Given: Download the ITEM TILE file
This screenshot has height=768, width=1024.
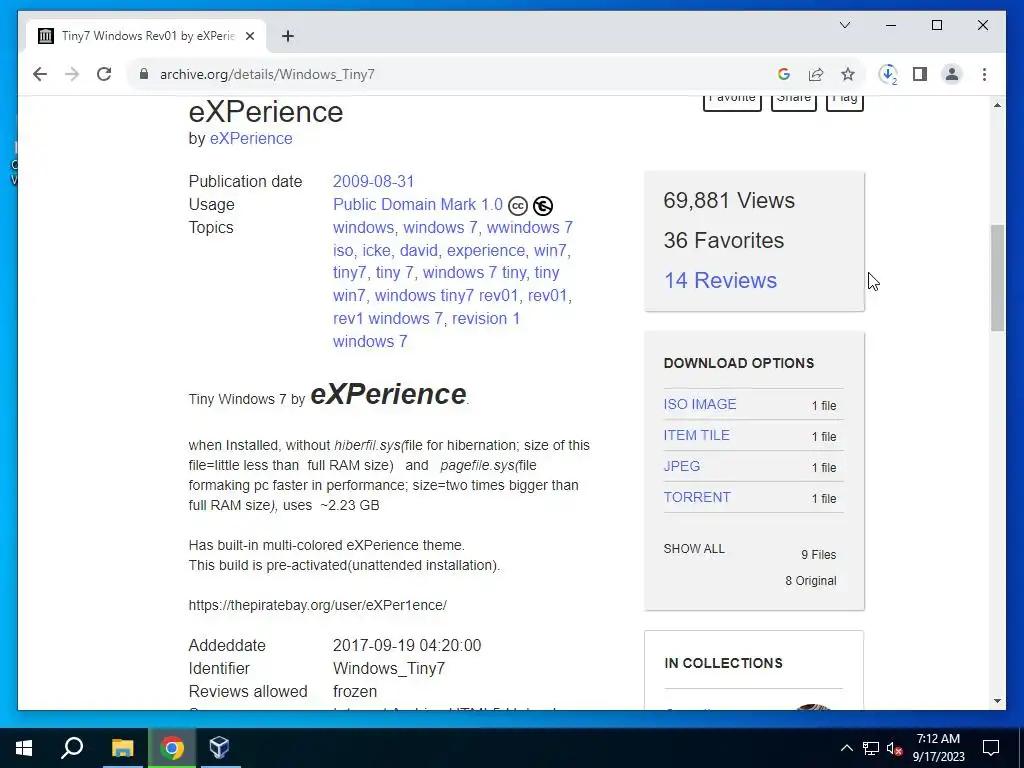Looking at the screenshot, I should [697, 435].
